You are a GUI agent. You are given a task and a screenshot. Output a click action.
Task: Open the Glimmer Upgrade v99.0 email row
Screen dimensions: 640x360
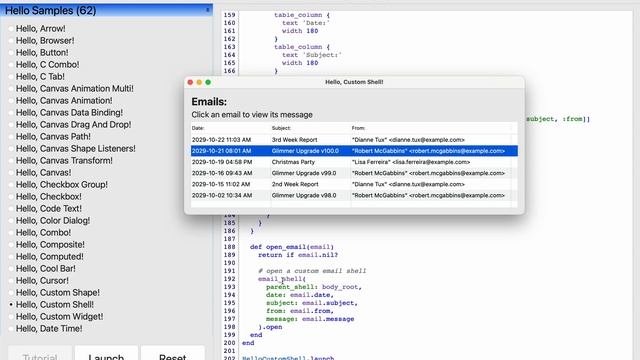(354, 173)
